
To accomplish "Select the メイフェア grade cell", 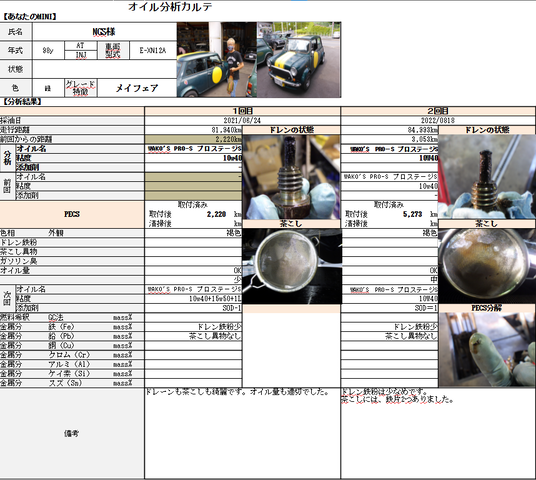I will click(x=137, y=88).
